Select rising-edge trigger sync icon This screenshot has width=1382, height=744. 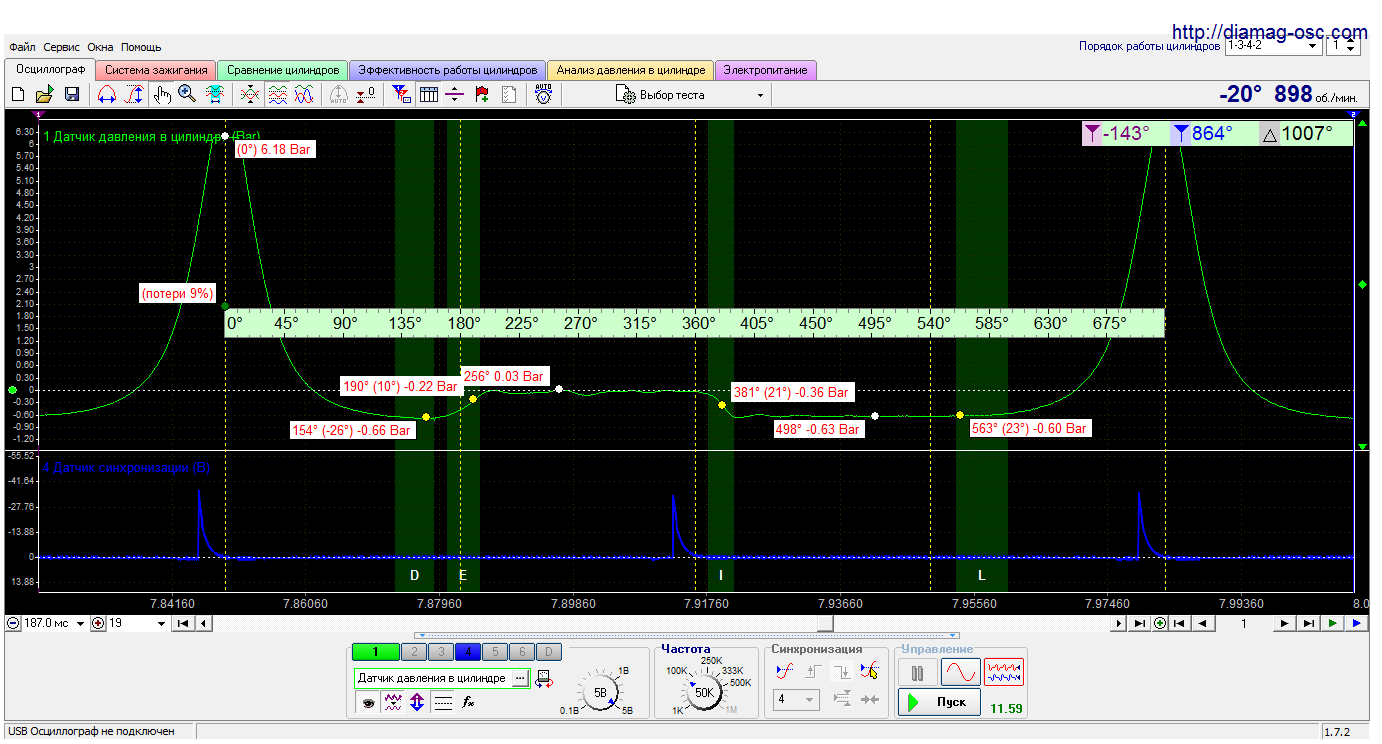[x=814, y=671]
